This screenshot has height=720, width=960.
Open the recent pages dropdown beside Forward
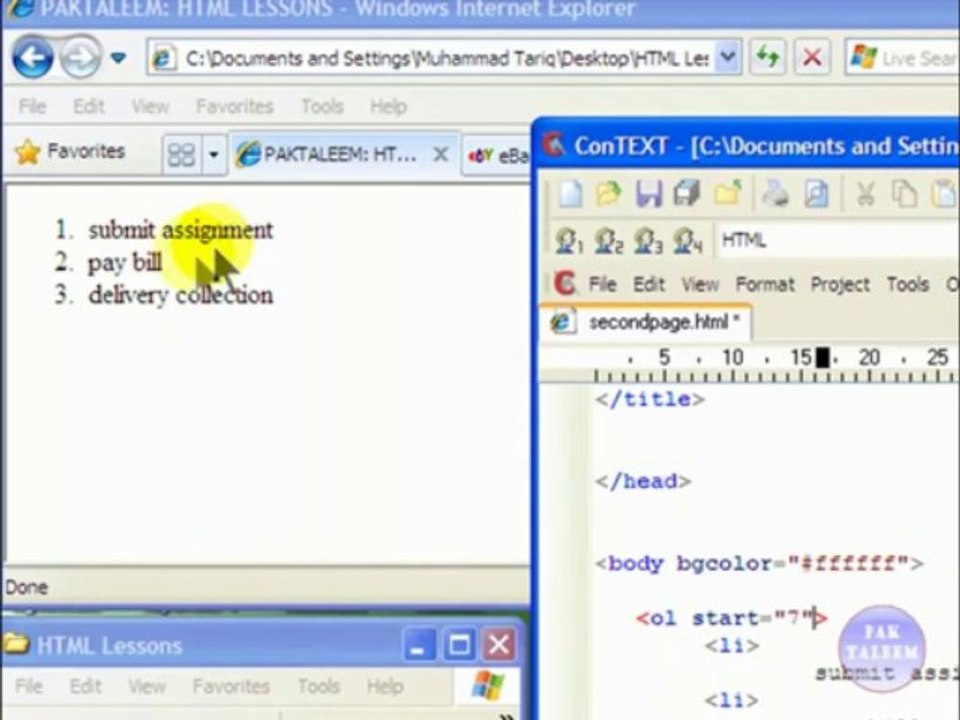[118, 58]
